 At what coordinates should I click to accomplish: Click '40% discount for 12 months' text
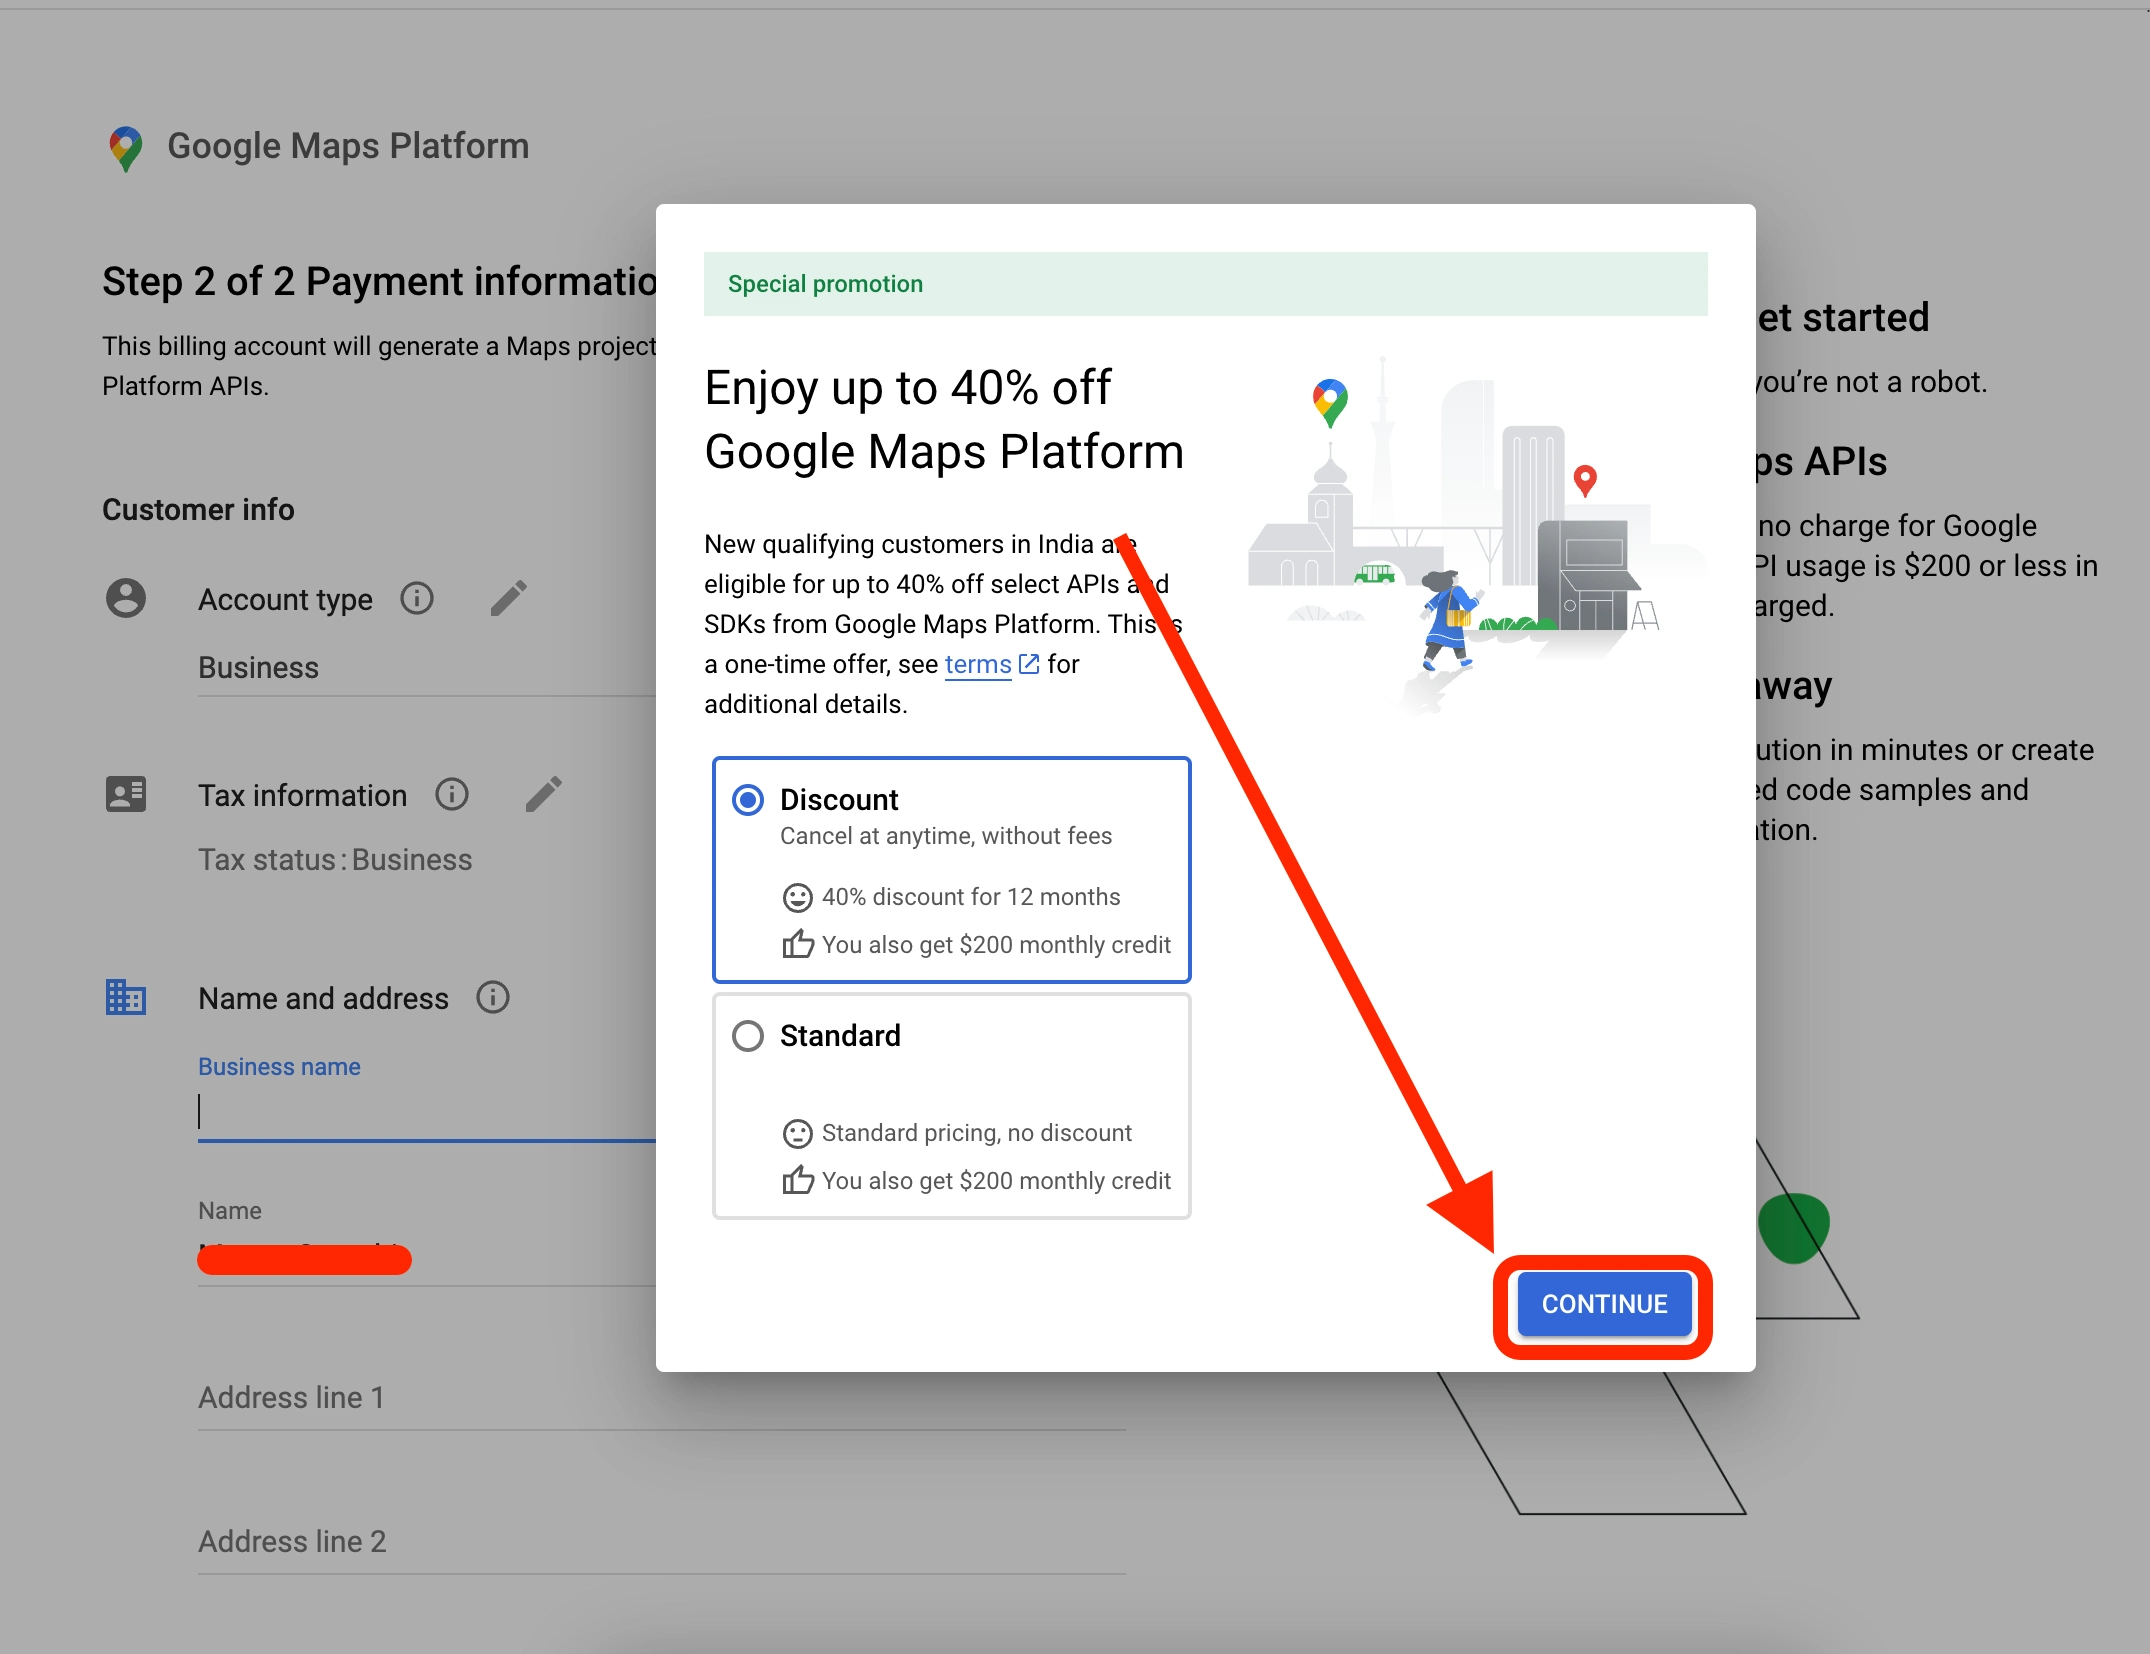971,897
